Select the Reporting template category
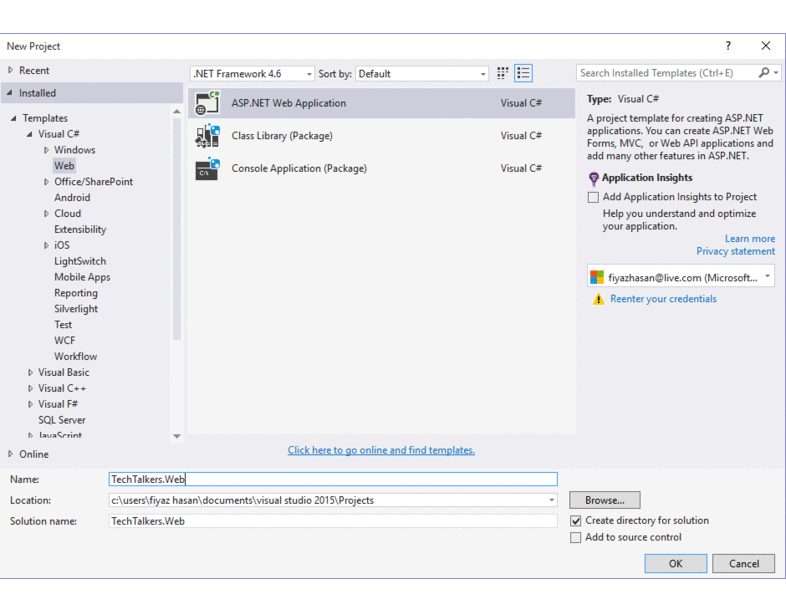This screenshot has height=613, width=786. [76, 293]
